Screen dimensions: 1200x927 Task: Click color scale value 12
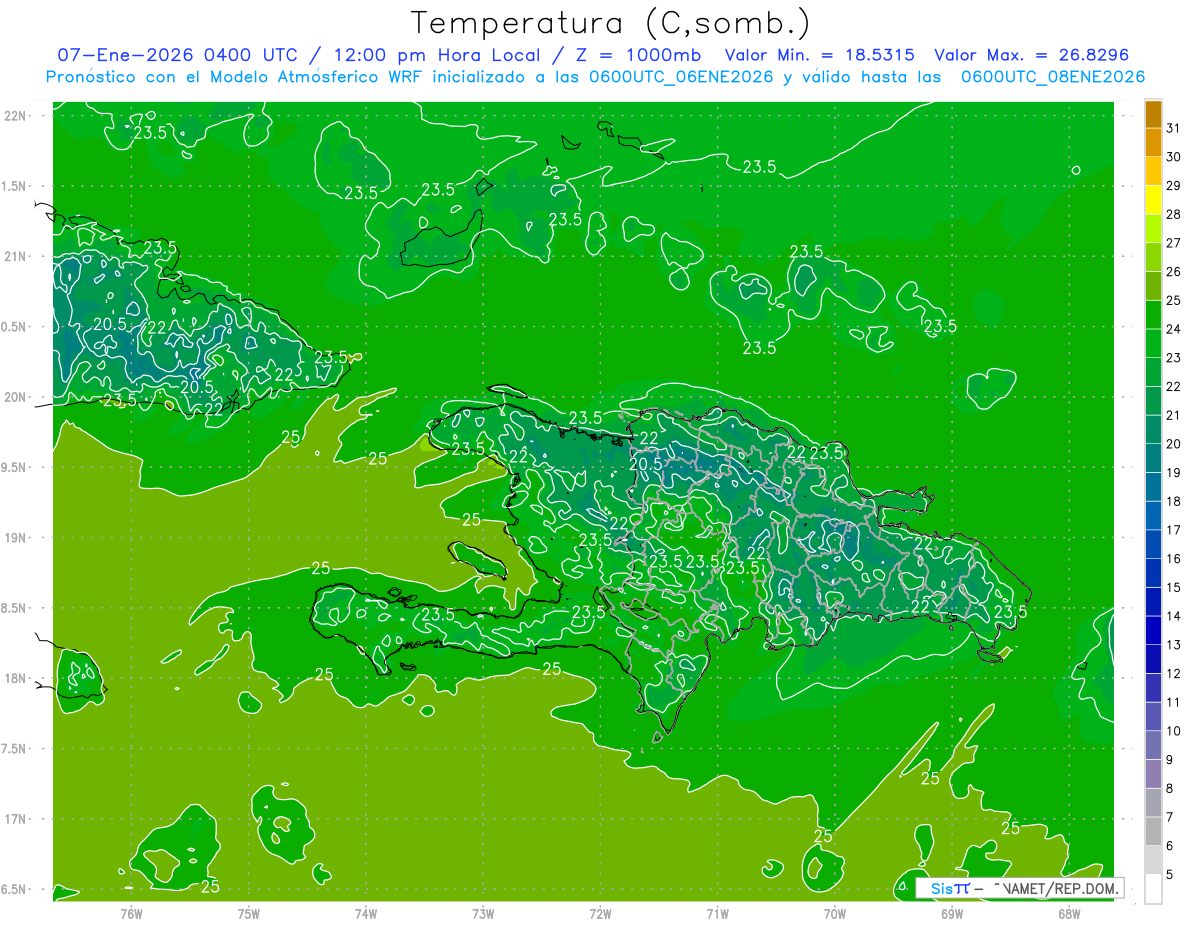1173,673
